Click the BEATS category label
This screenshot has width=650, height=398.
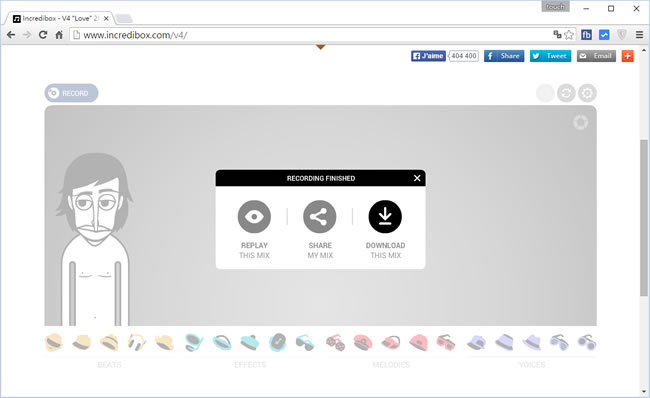point(109,364)
